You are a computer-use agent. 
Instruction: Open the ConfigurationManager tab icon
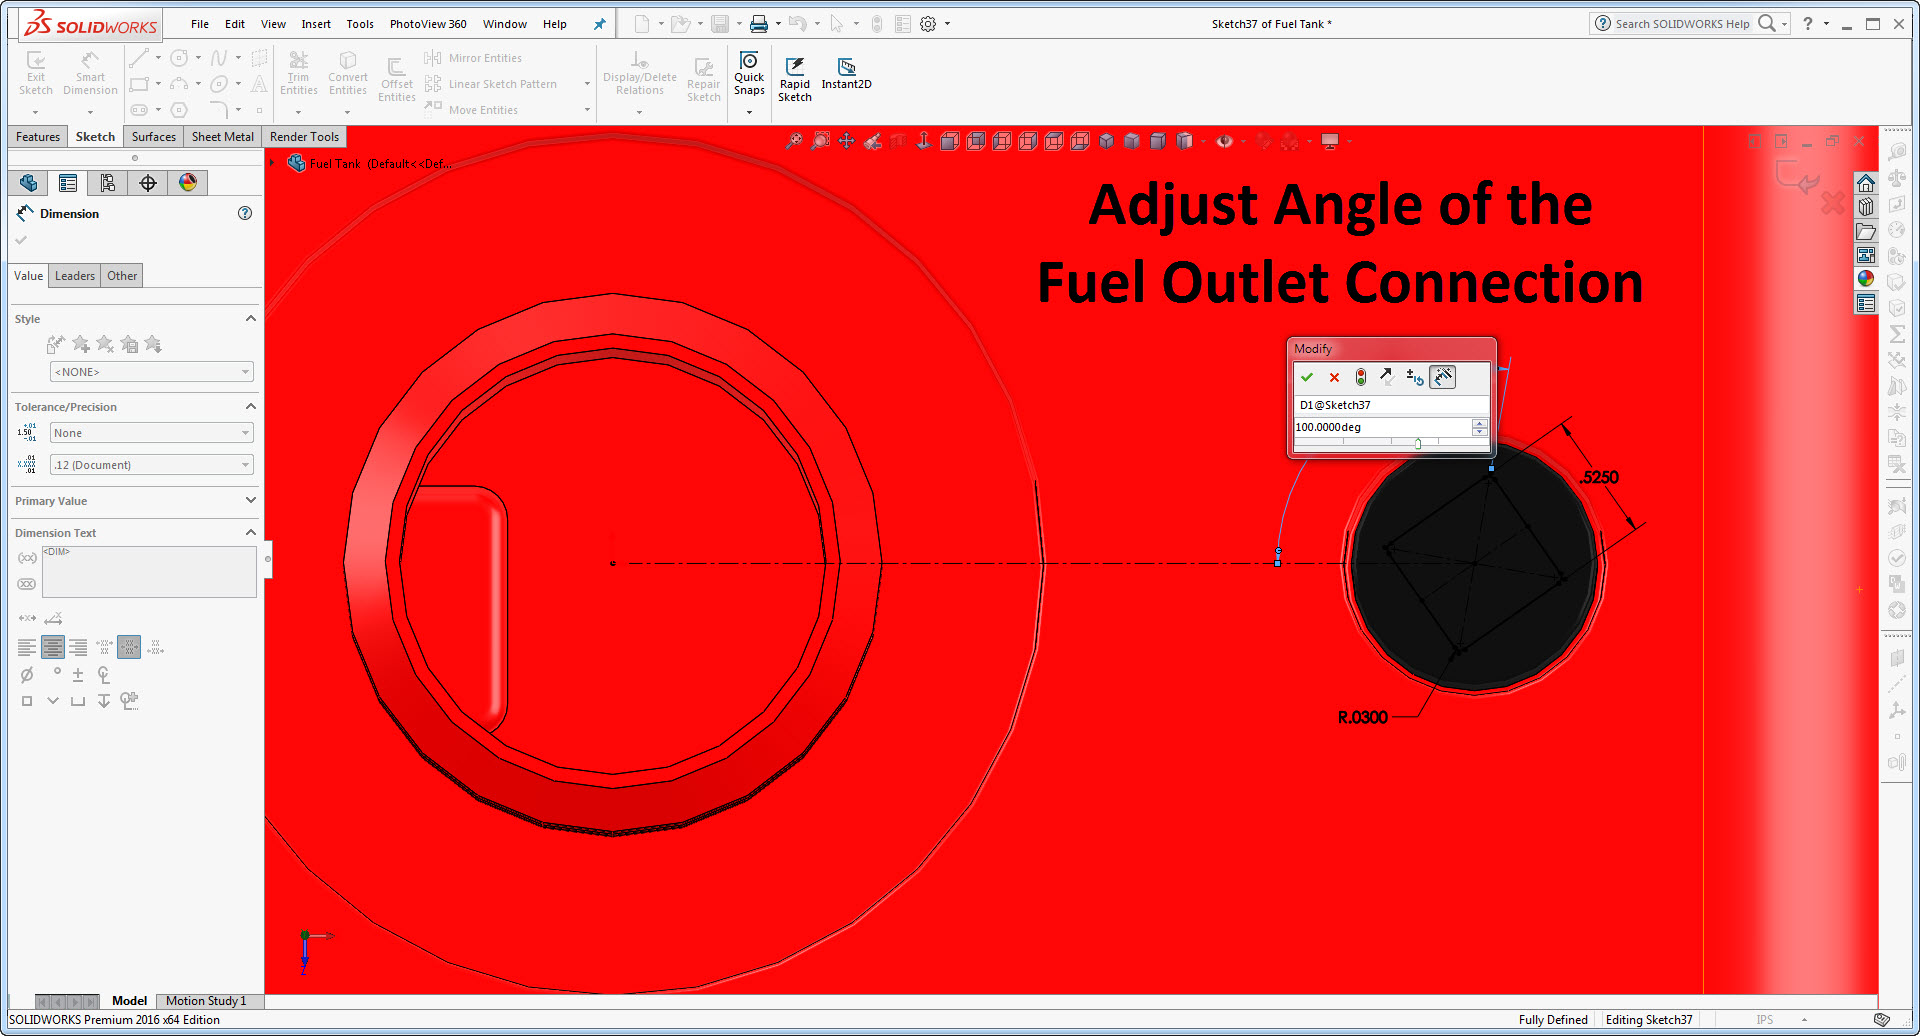coord(108,183)
